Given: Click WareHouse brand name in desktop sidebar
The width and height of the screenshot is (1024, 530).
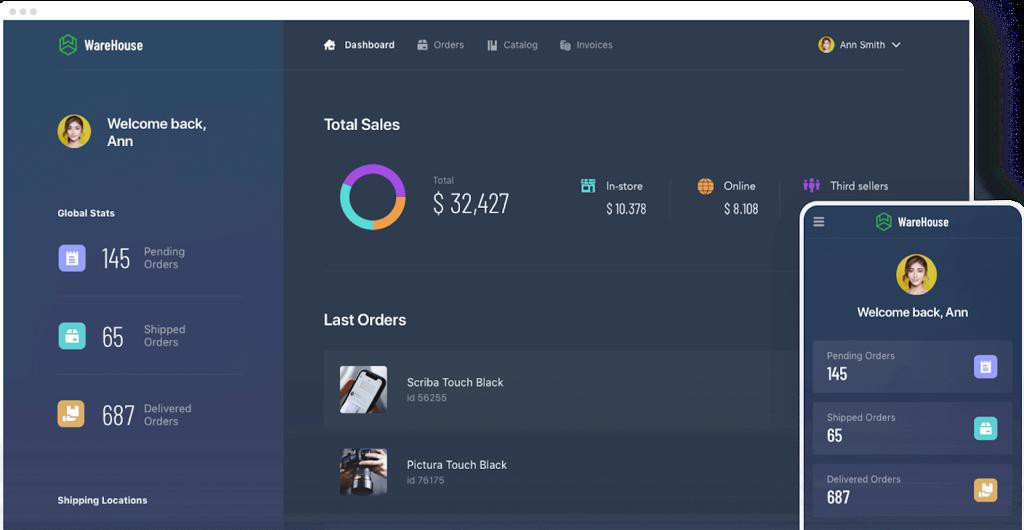Looking at the screenshot, I should pyautogui.click(x=114, y=45).
